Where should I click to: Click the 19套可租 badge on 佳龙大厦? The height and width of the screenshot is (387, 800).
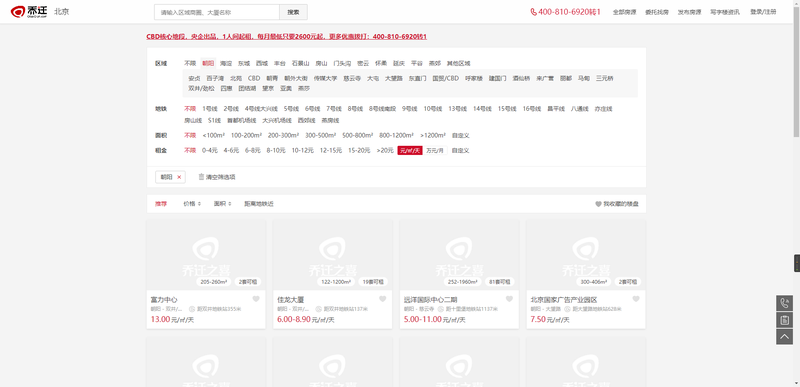click(x=374, y=281)
